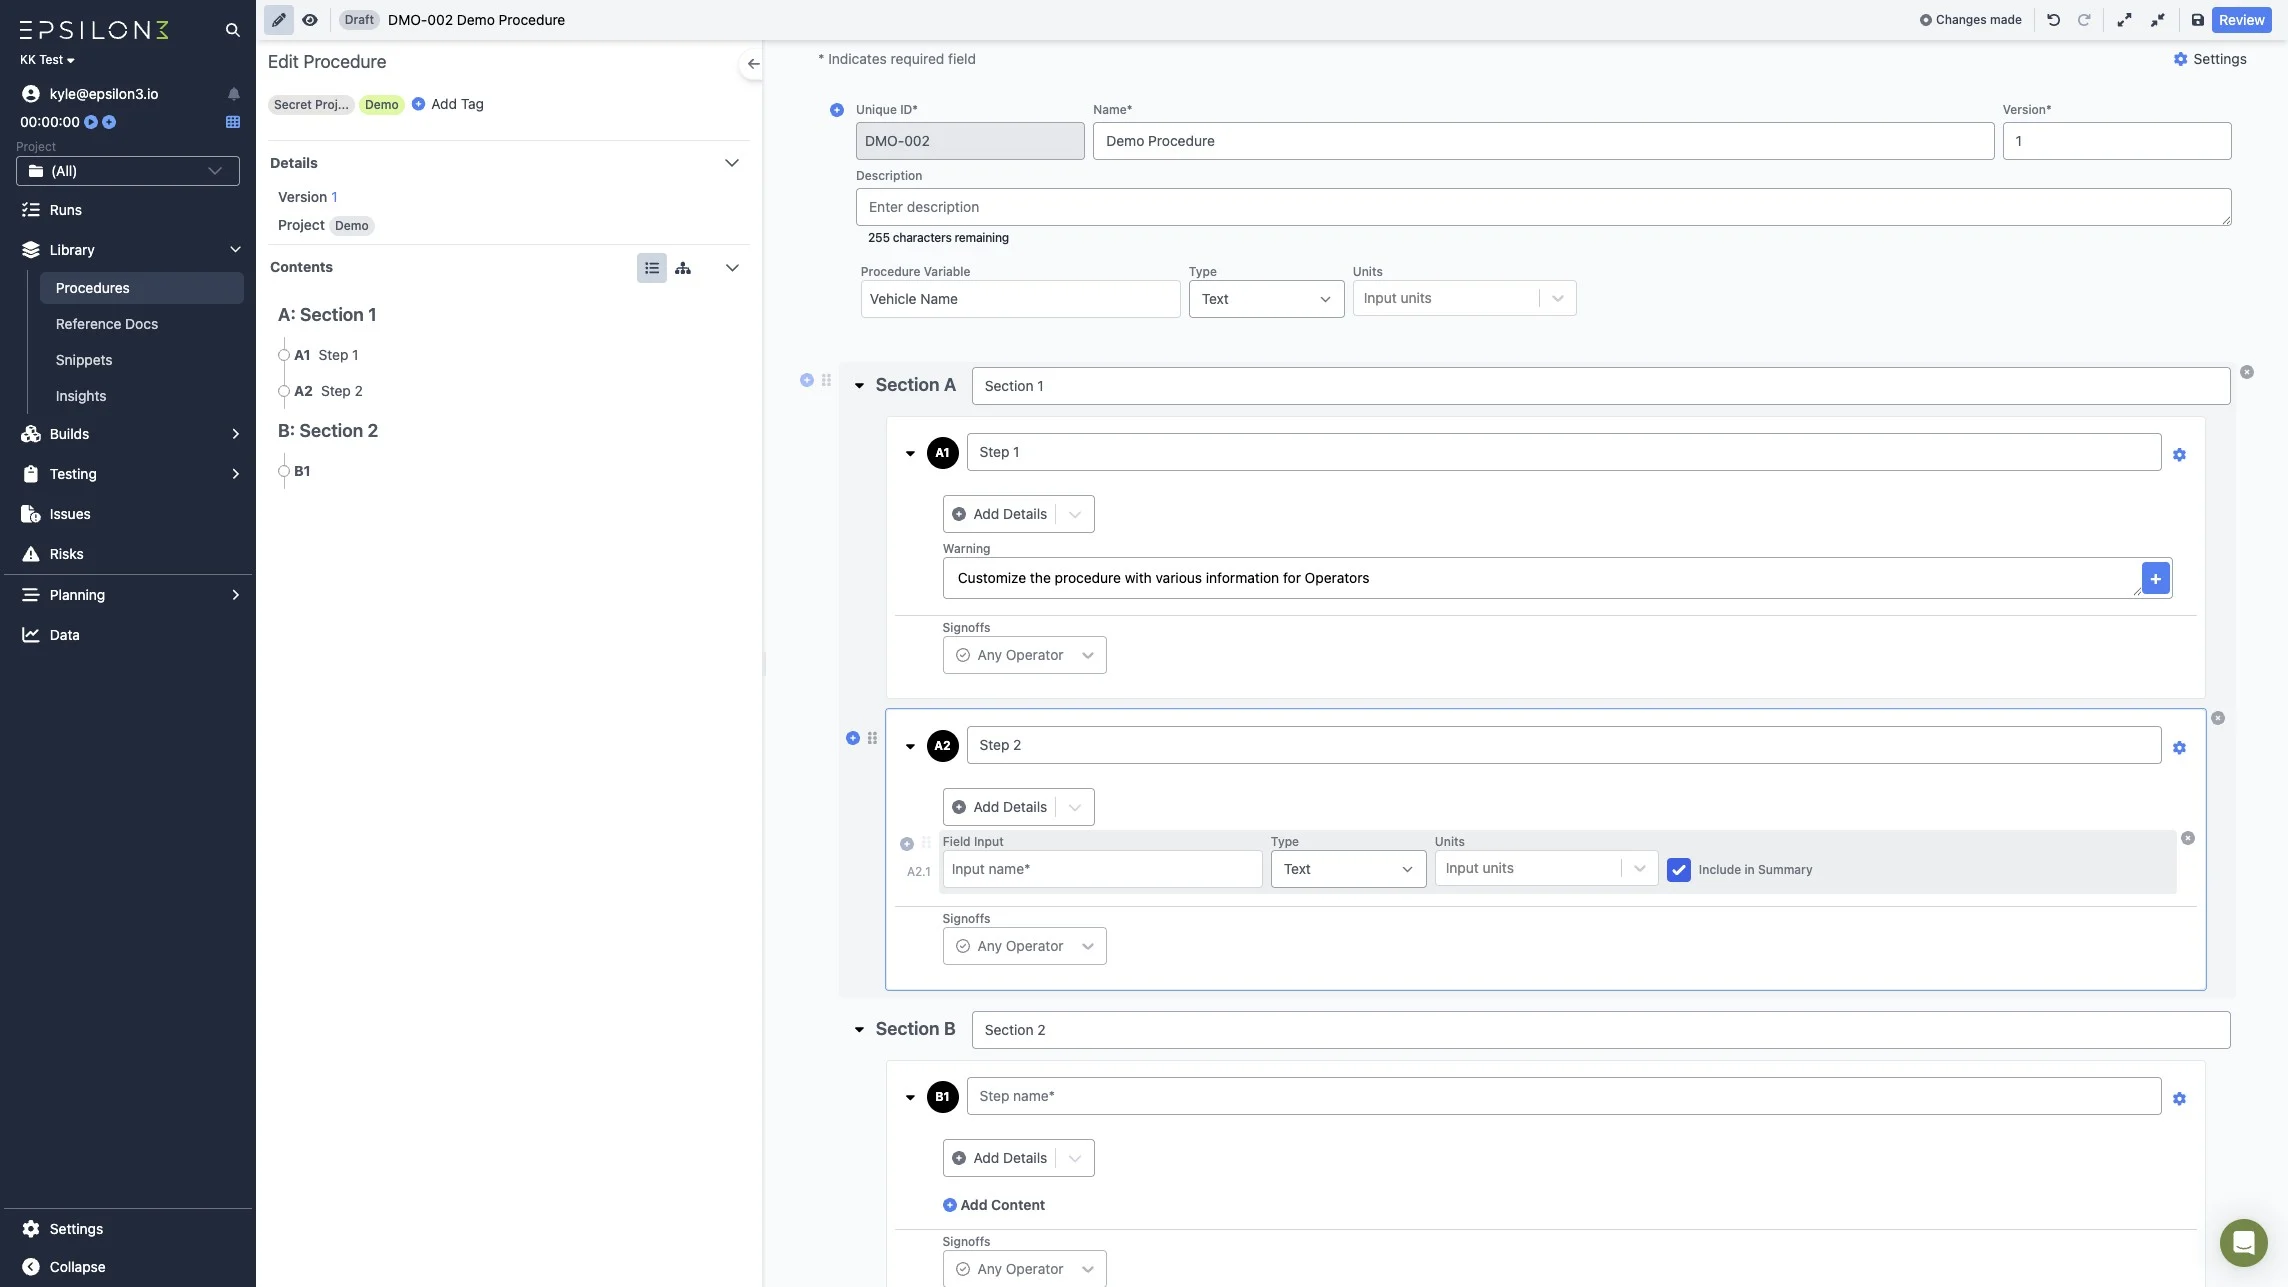
Task: Delete the A2.1 field input row
Action: coord(2188,838)
